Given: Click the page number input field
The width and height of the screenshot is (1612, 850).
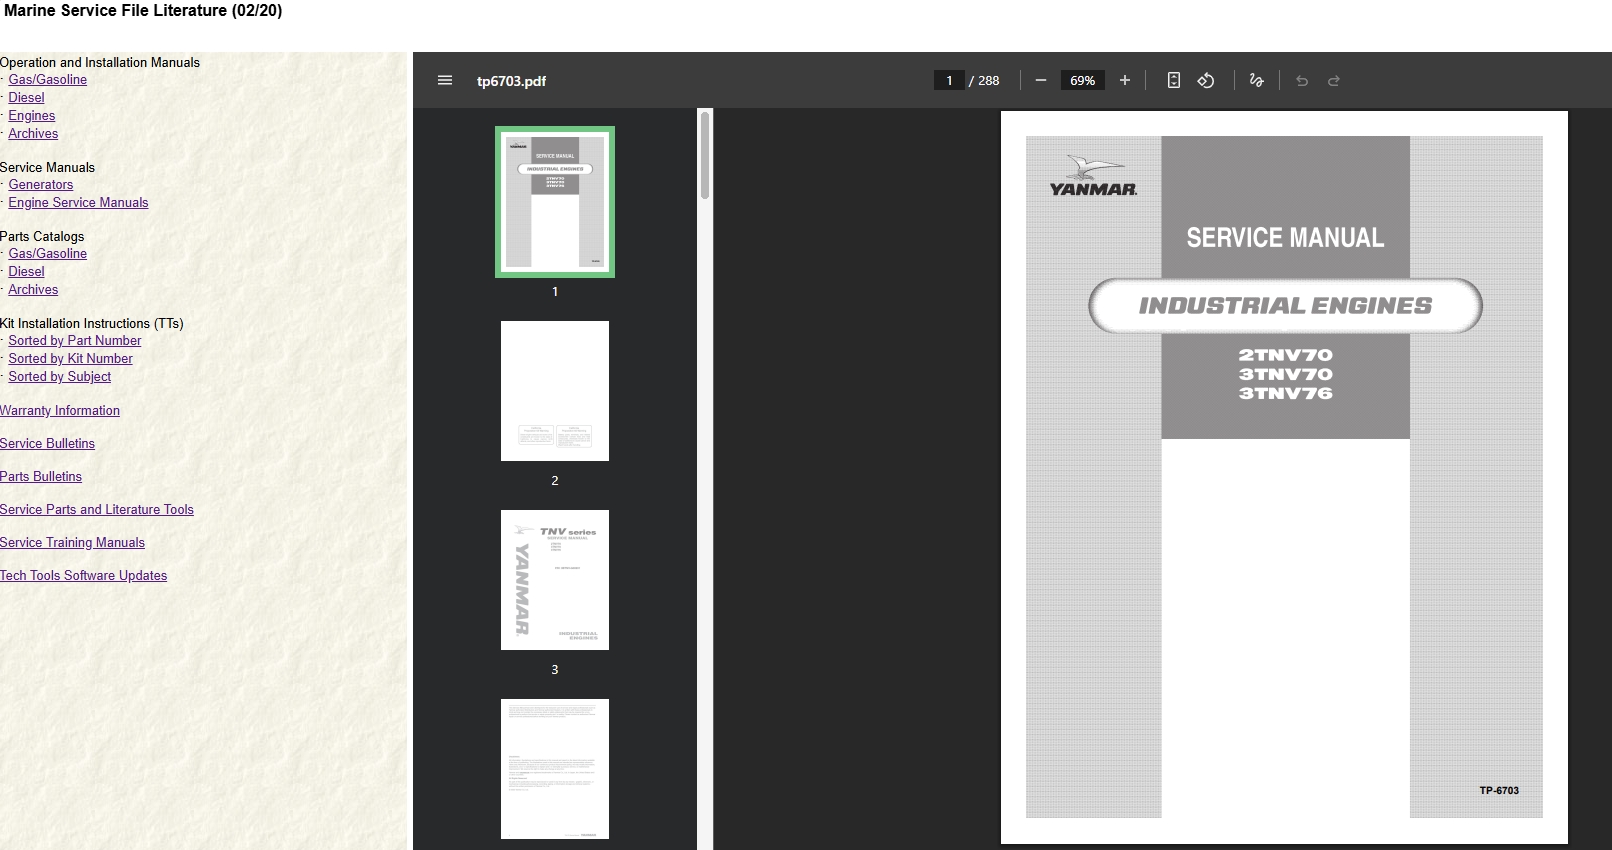Looking at the screenshot, I should click(x=949, y=81).
